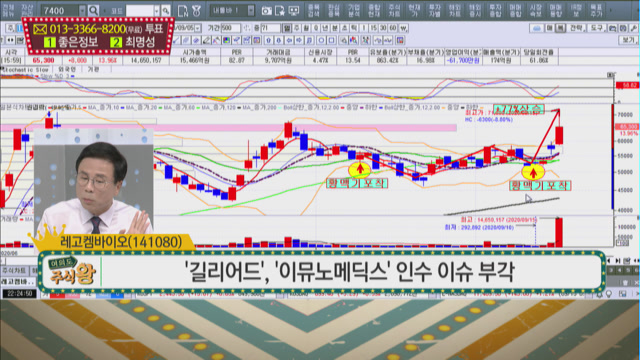Select the 분 minute chart period toggle
The image size is (640, 360).
(335, 28)
